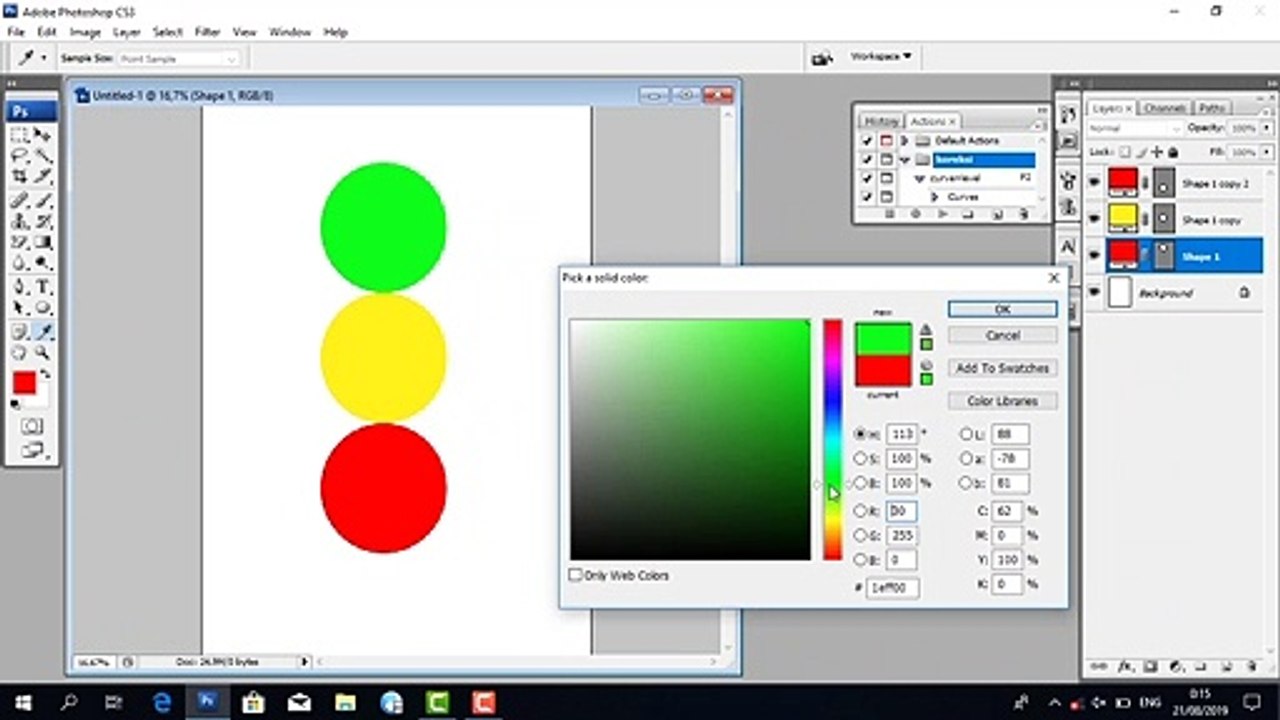Viewport: 1280px width, 720px height.
Task: Click the Lock all icon in Layers panel
Action: [x=1172, y=152]
